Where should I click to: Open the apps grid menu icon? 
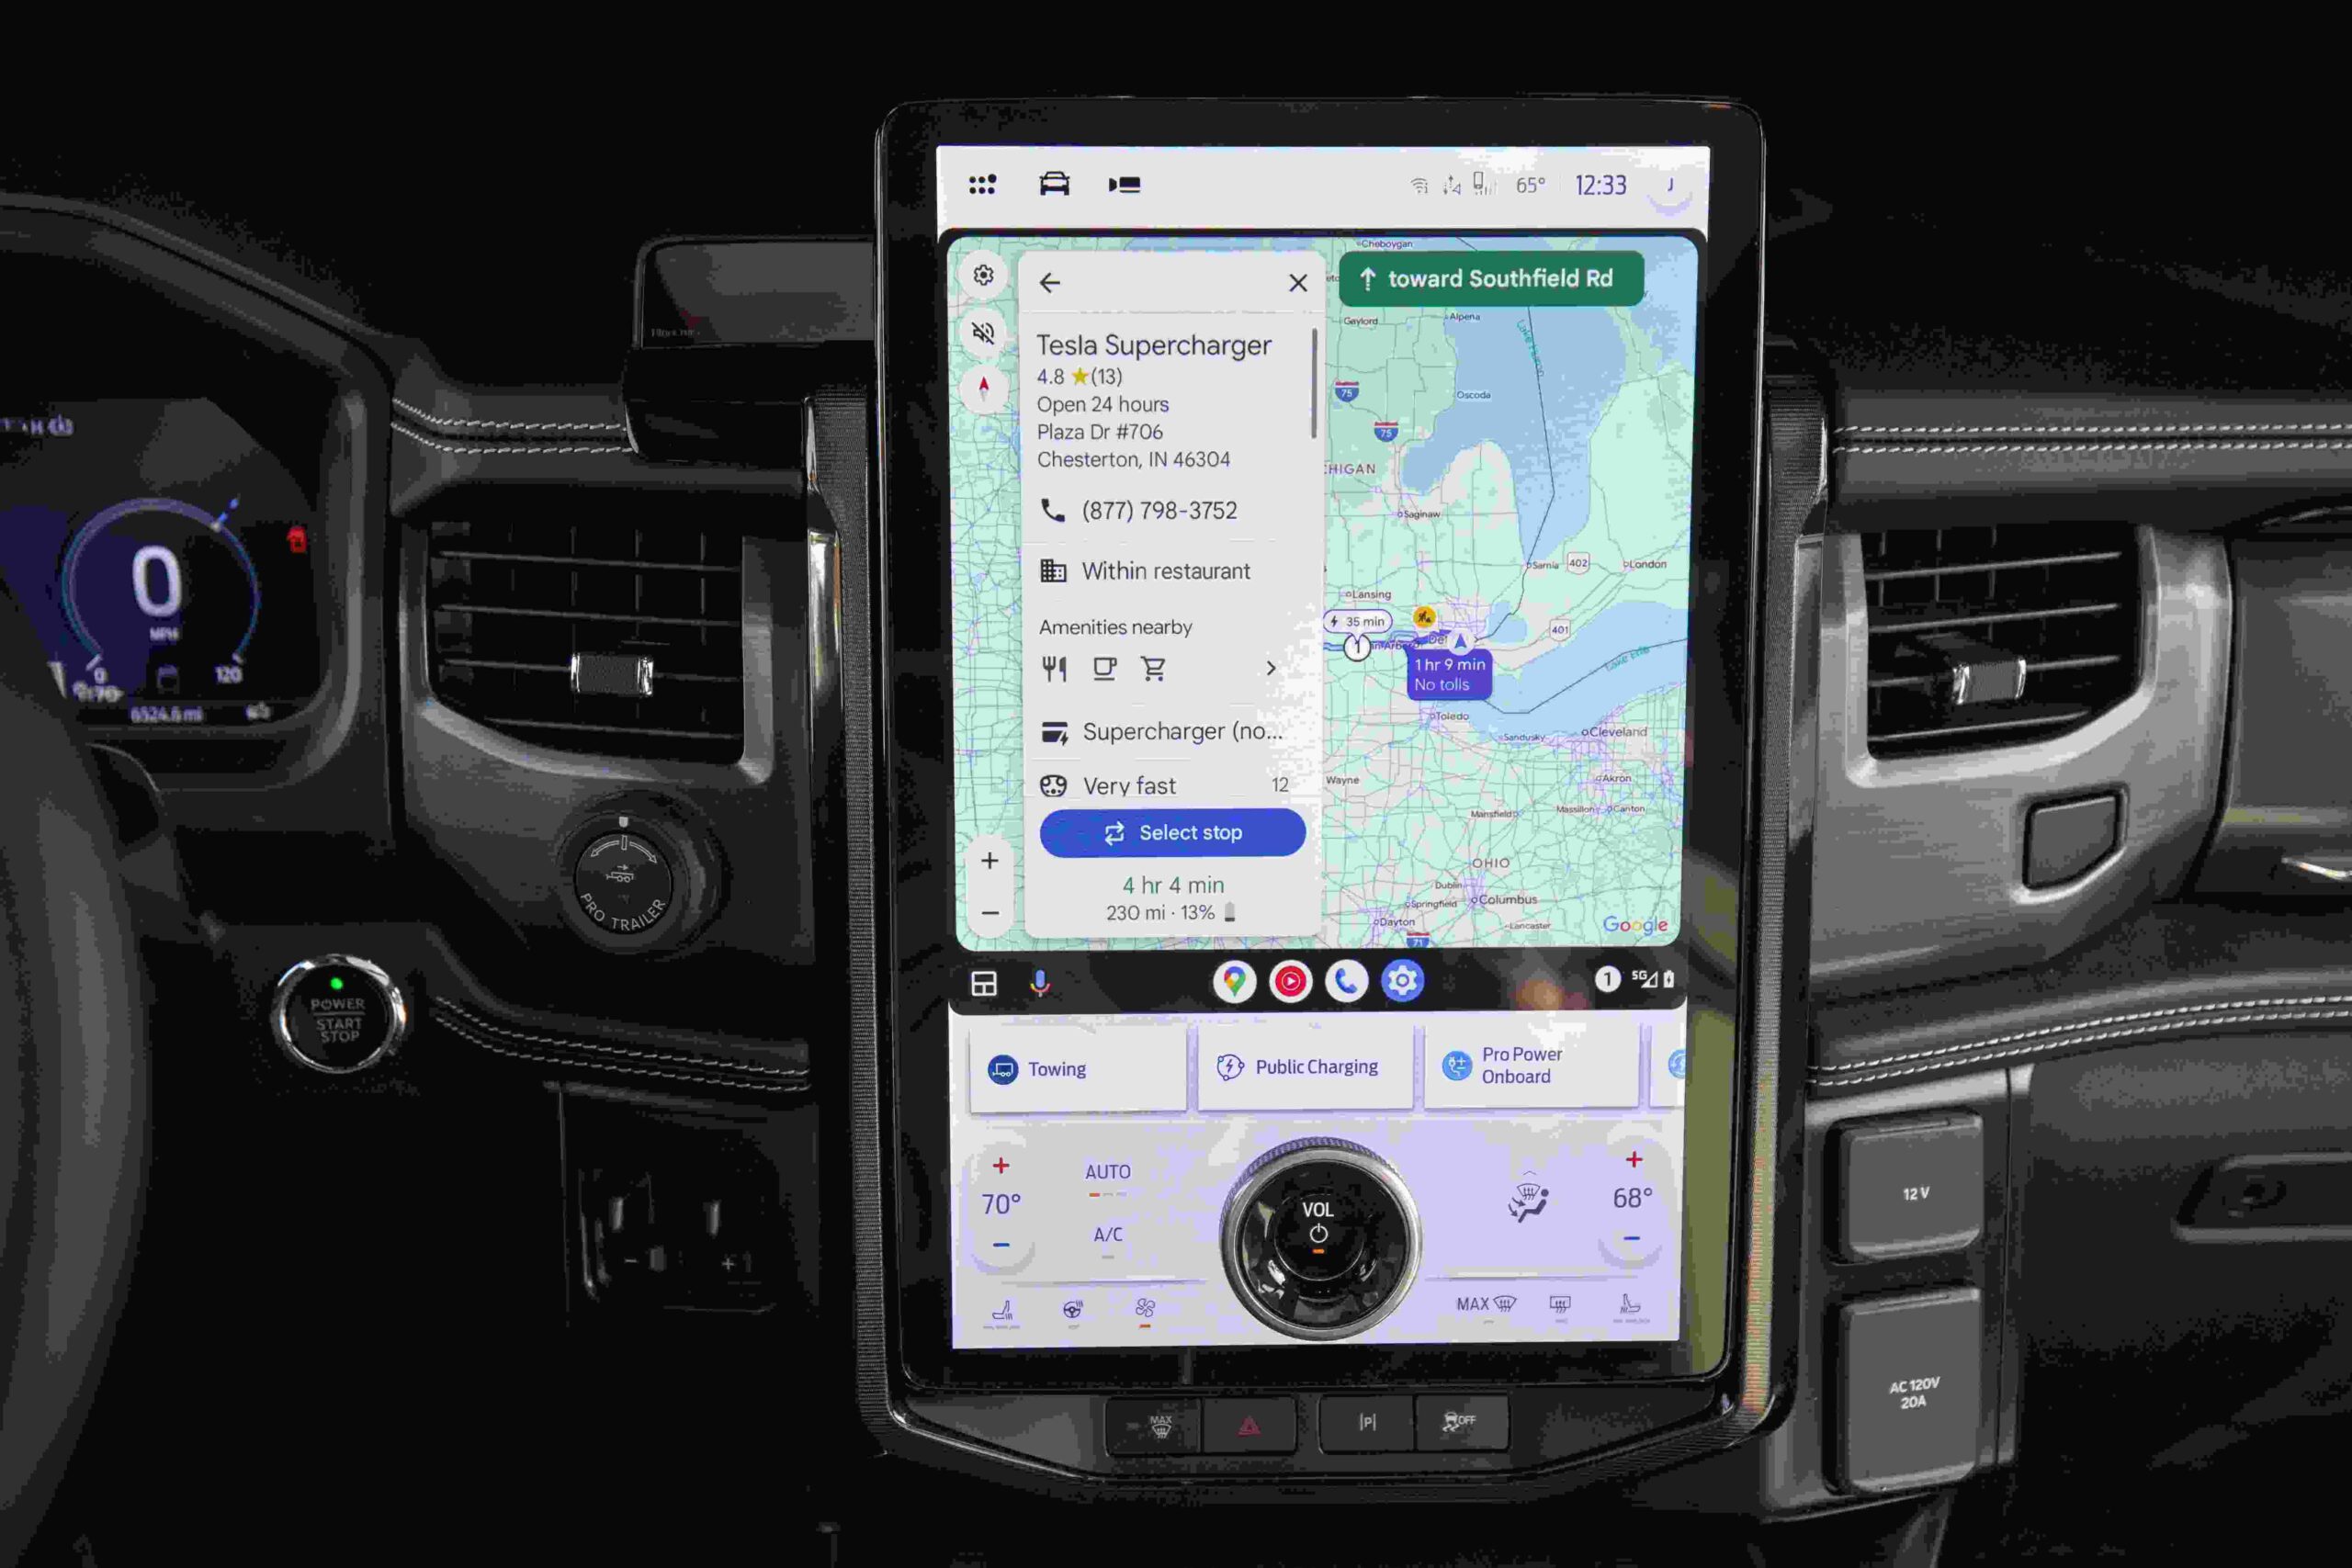(x=983, y=186)
